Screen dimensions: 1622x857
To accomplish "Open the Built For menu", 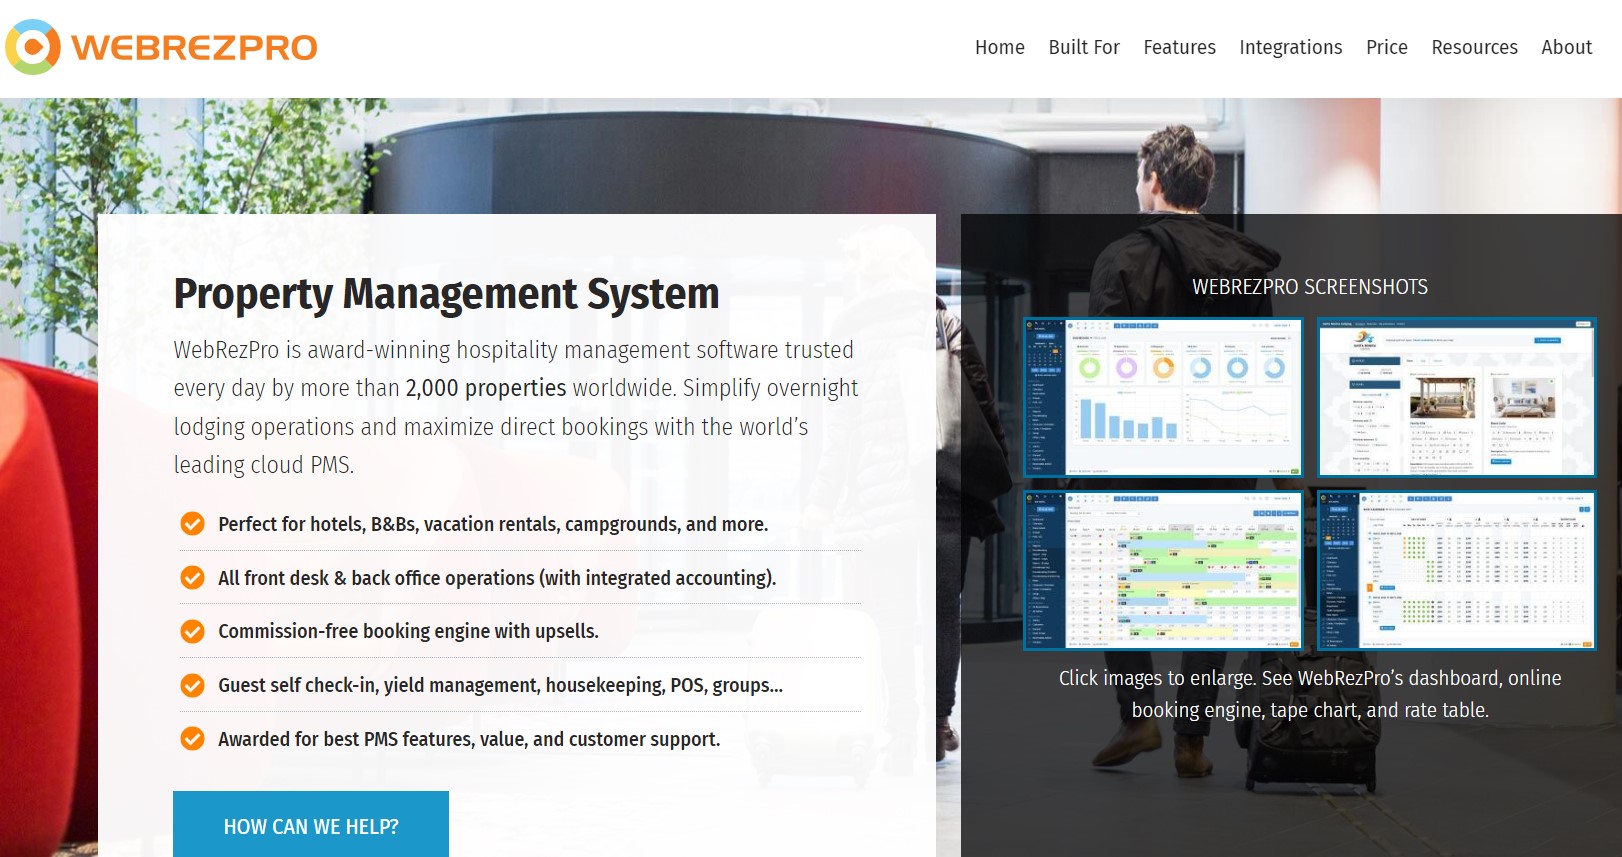I will point(1084,47).
